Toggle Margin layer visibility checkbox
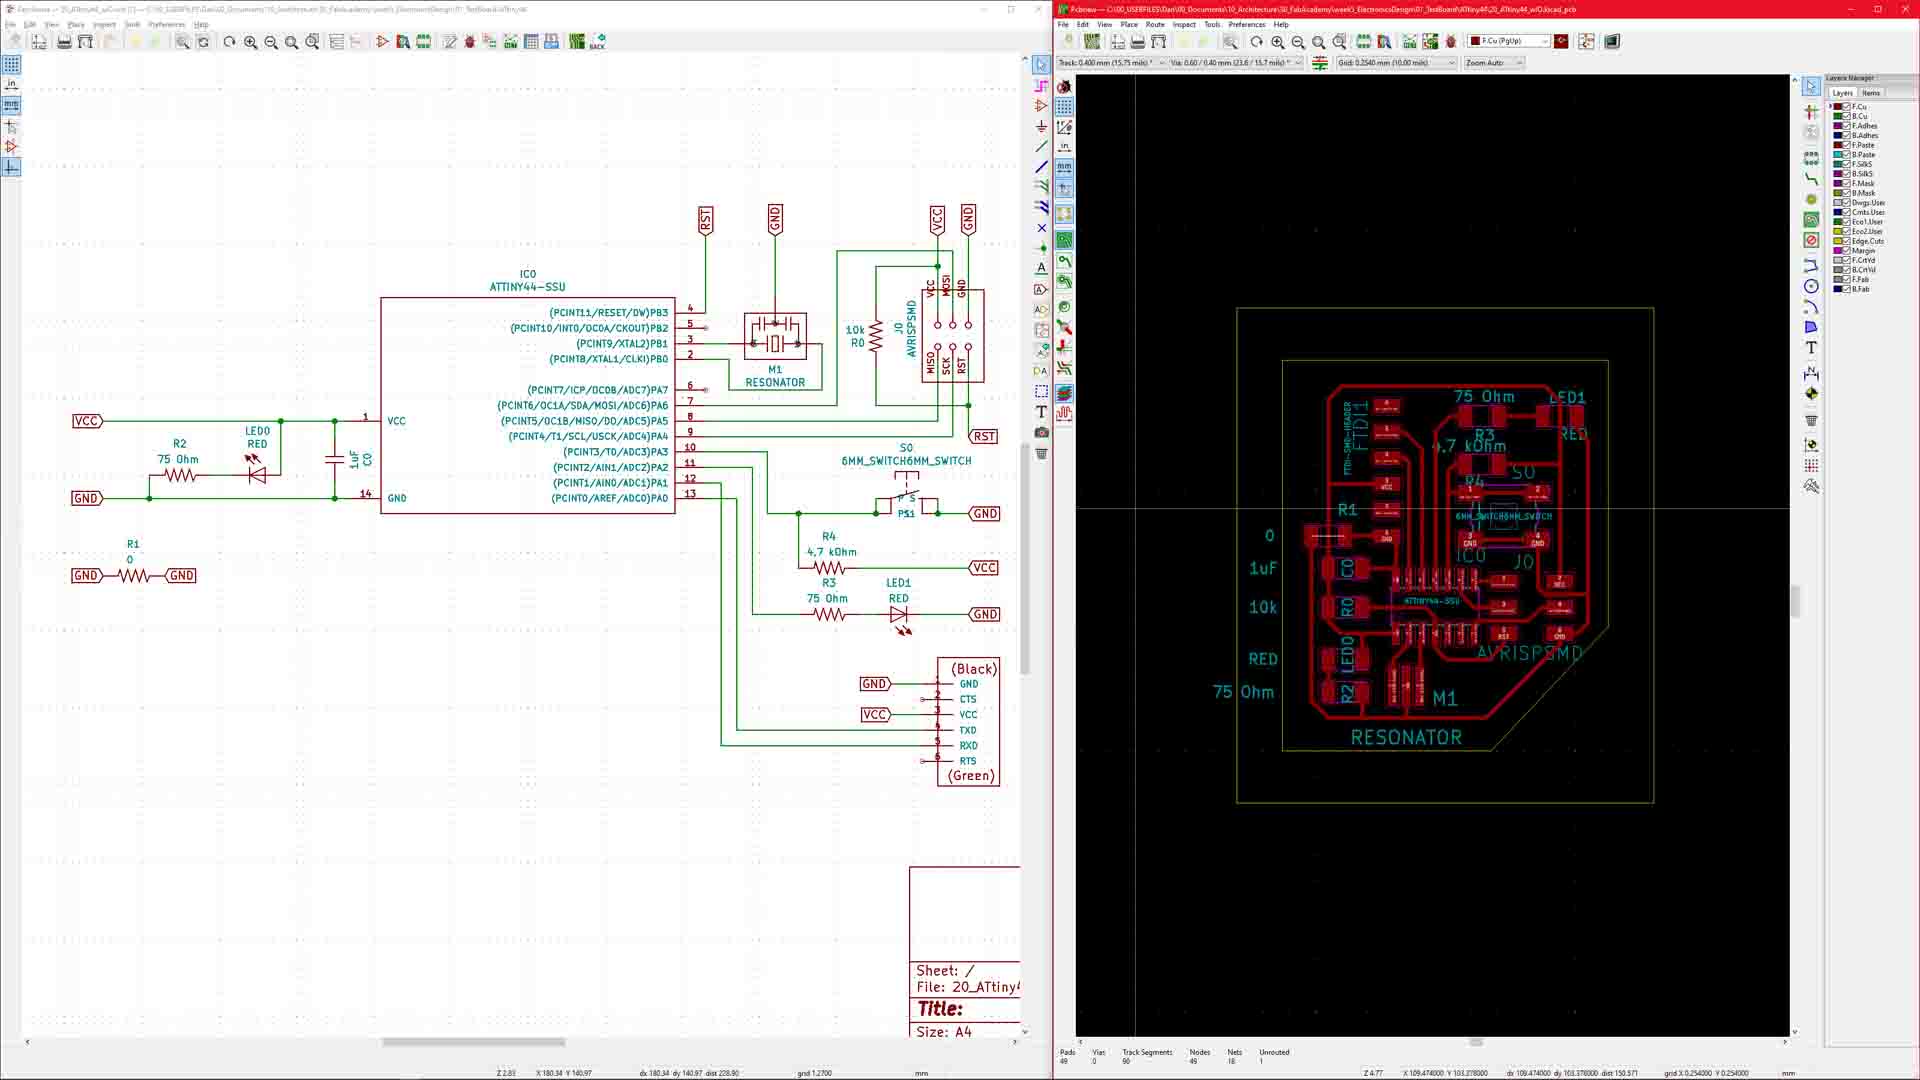 coord(1847,250)
